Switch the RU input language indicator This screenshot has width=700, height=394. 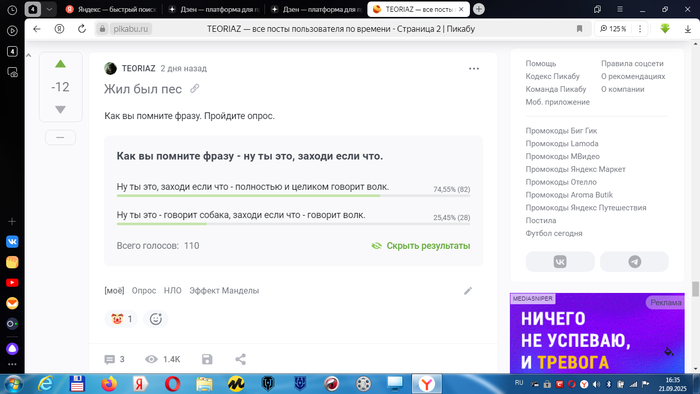click(519, 383)
